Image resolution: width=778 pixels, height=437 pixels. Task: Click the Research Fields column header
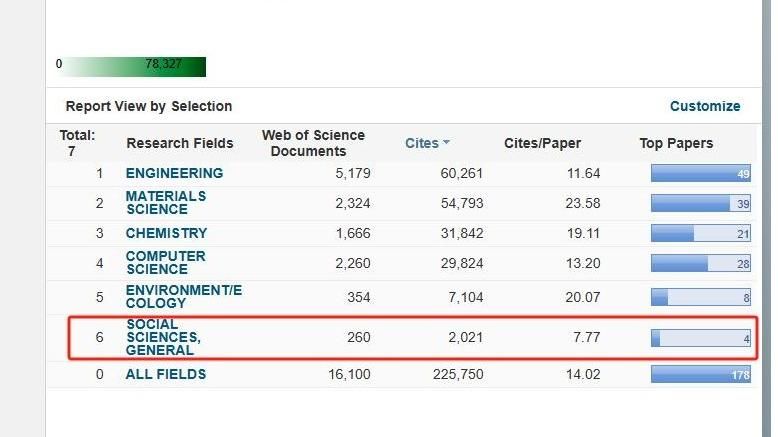pos(180,143)
